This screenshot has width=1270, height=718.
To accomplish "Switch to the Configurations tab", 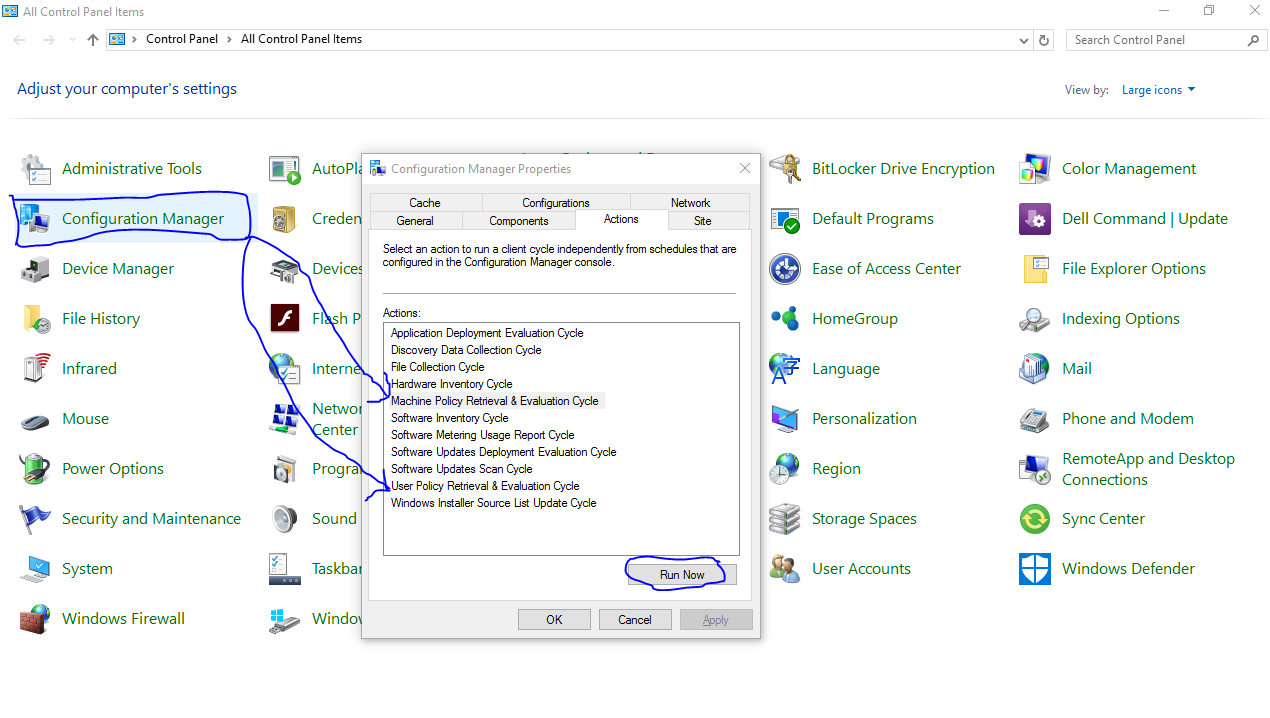I will (x=556, y=203).
